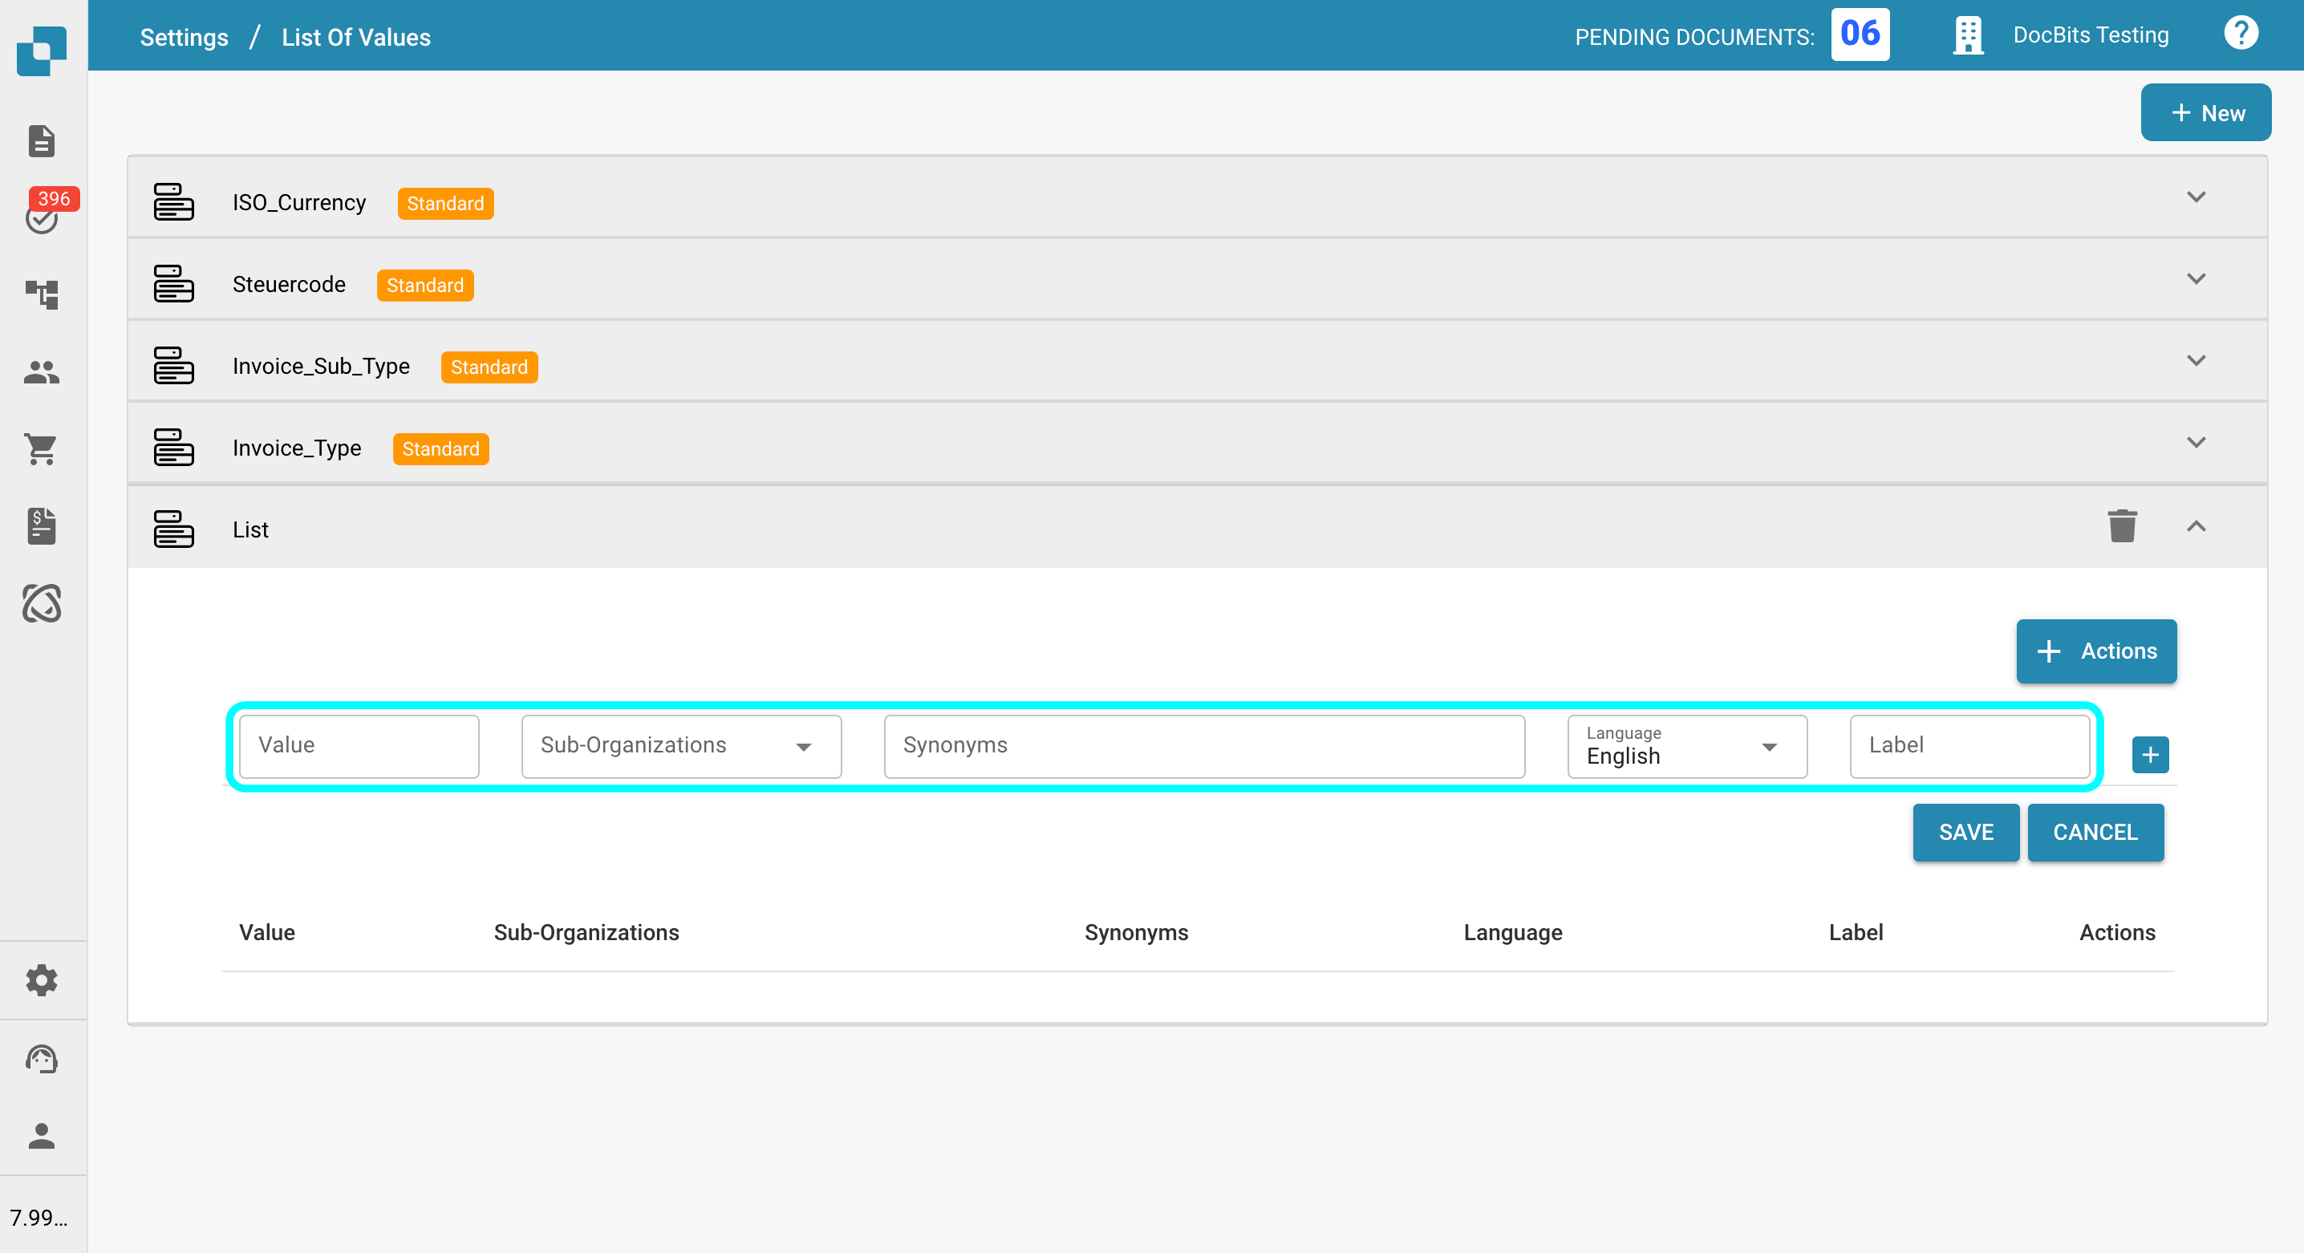Open the support headset icon in the sidebar

[42, 1058]
